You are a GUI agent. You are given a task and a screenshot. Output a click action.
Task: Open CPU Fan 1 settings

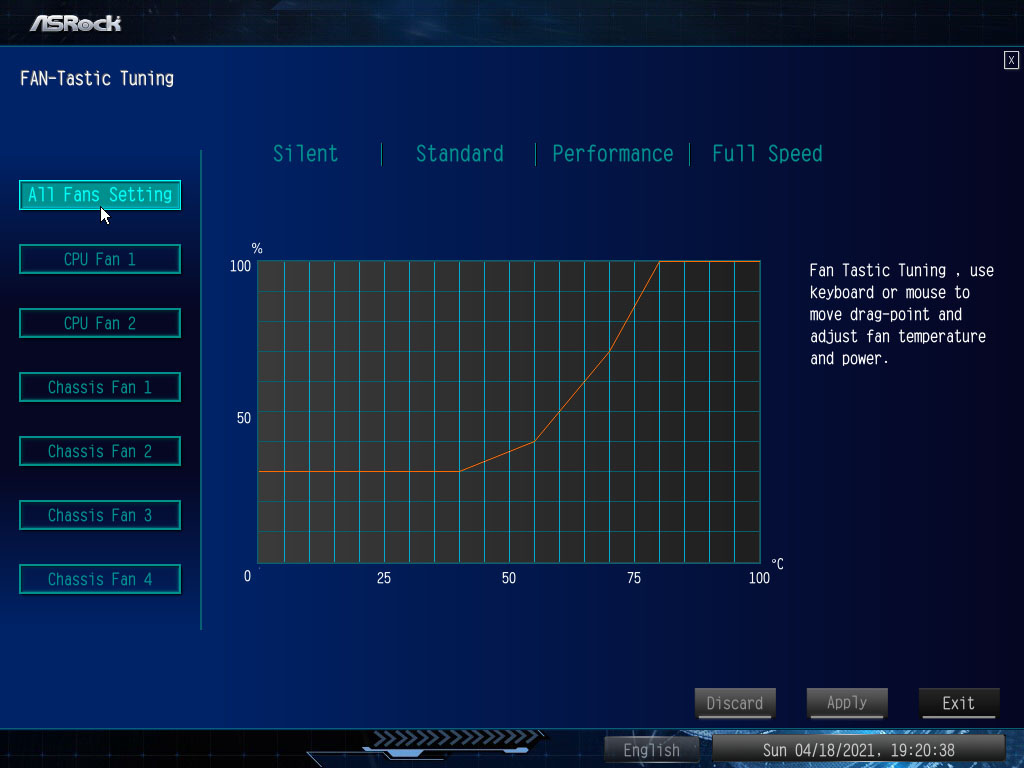point(100,259)
